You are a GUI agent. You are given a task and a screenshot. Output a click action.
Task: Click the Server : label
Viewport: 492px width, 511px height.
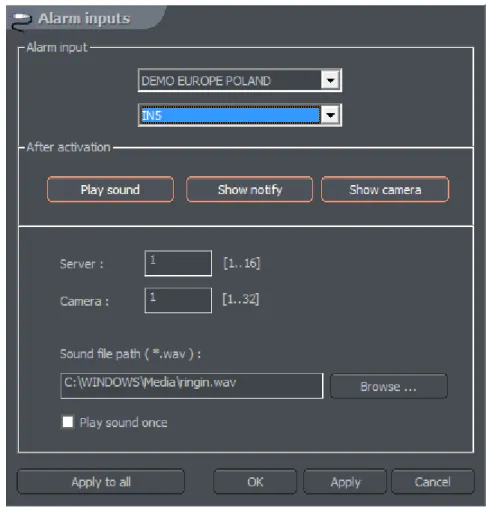coord(82,264)
